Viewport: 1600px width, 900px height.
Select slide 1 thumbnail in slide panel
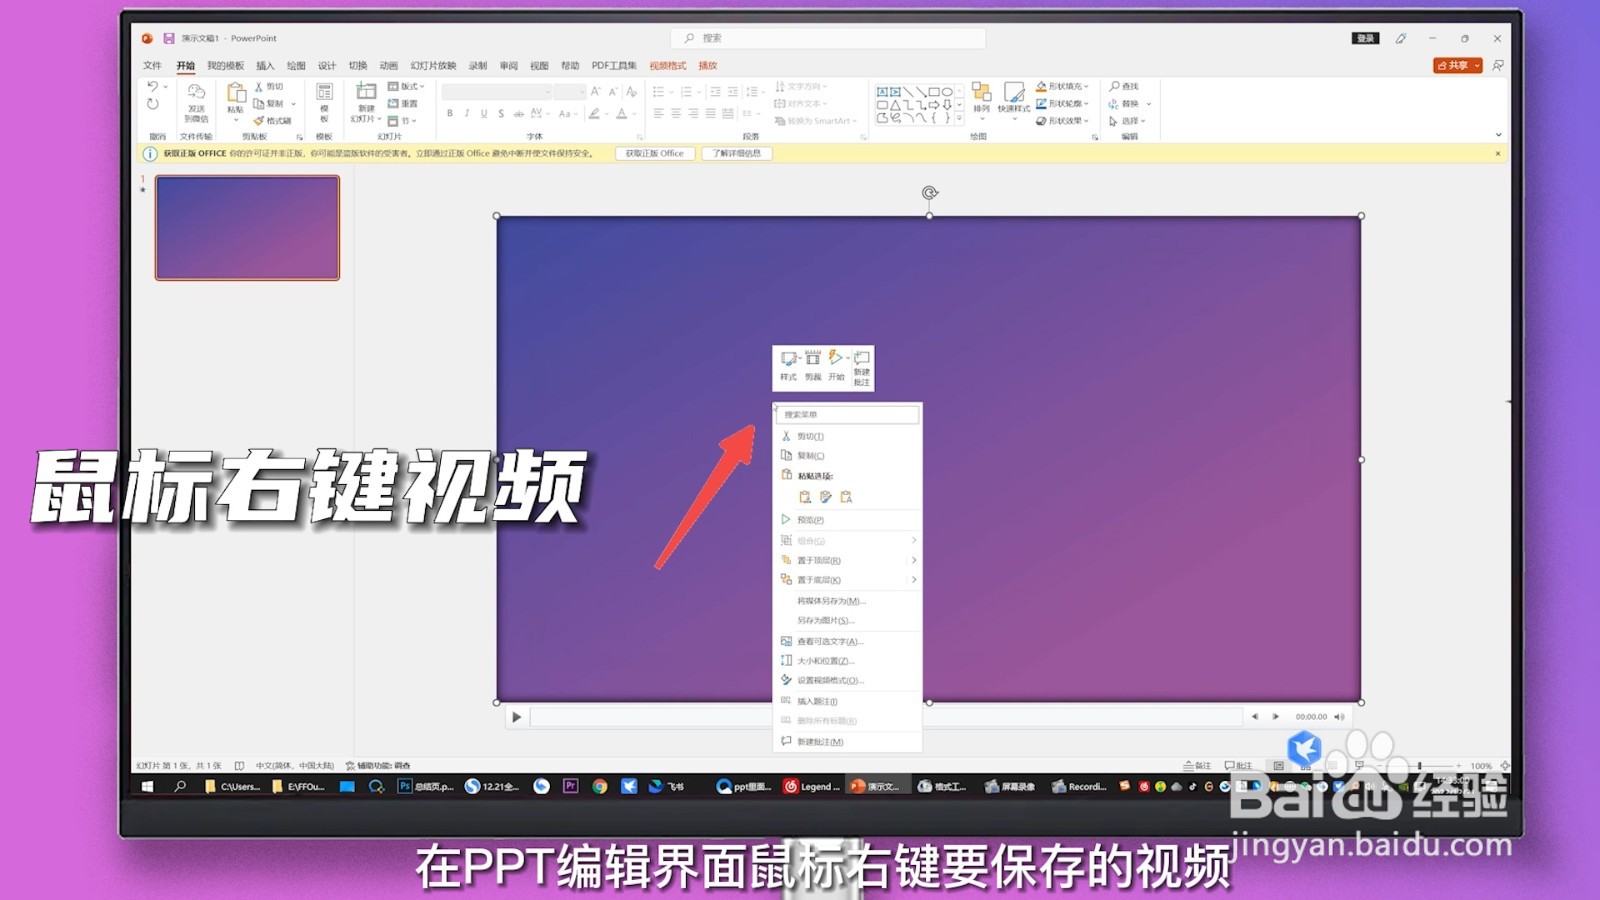click(x=245, y=227)
